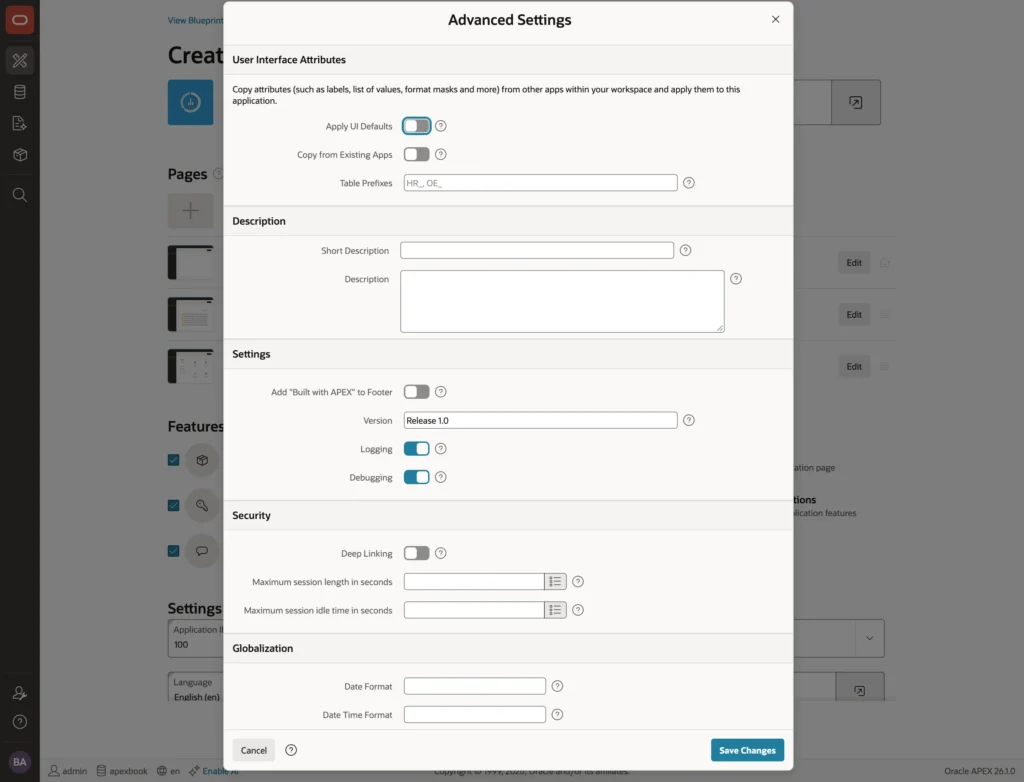Enable Add Built with APEX to Footer
Viewport: 1024px width, 782px height.
pyautogui.click(x=417, y=392)
